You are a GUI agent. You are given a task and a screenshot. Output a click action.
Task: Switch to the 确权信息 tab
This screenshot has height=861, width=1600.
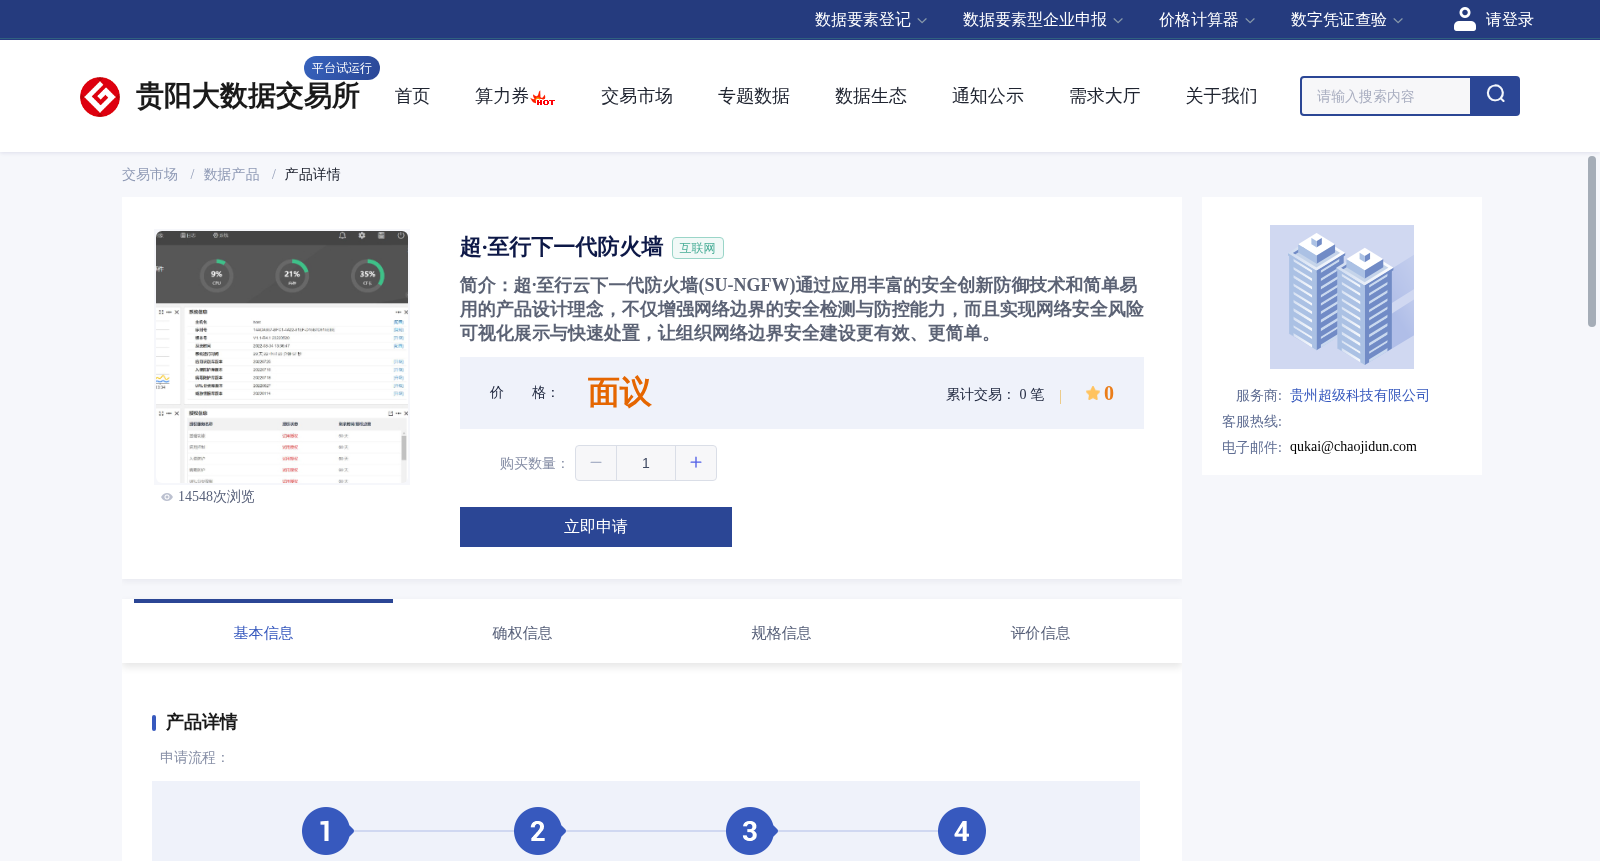point(522,633)
